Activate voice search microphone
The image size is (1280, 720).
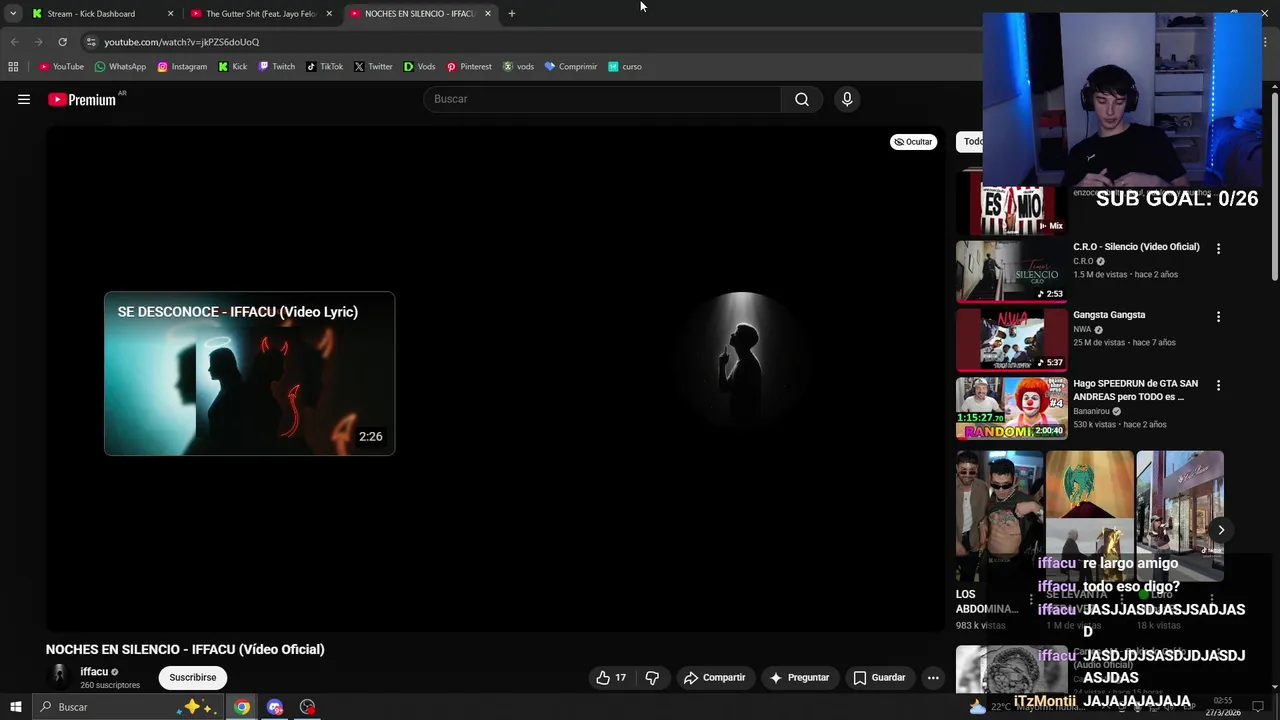[847, 99]
